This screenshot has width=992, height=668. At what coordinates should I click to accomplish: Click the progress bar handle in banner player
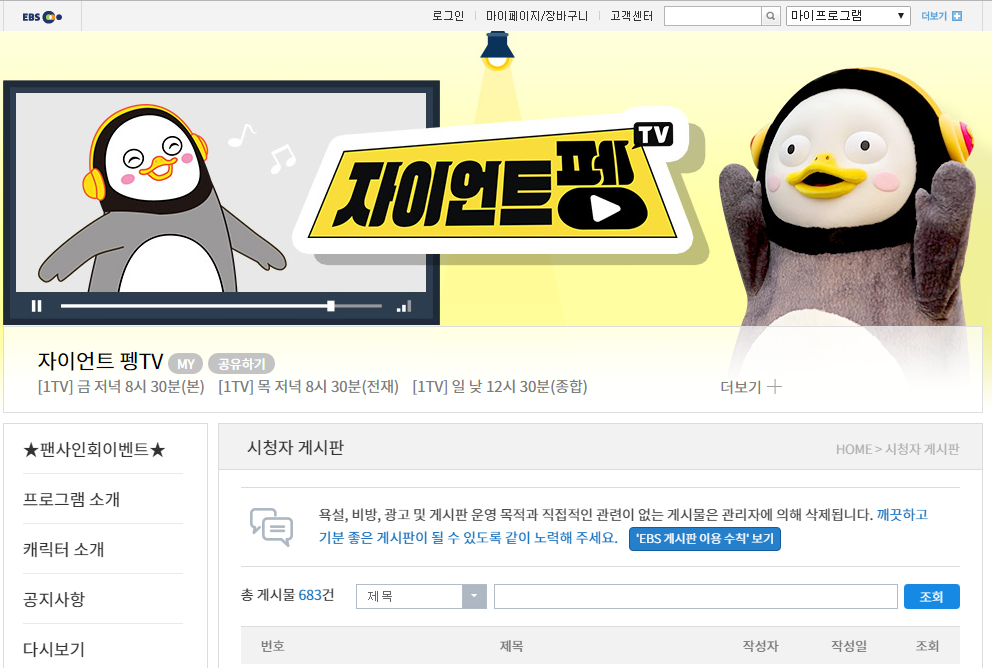click(x=331, y=306)
